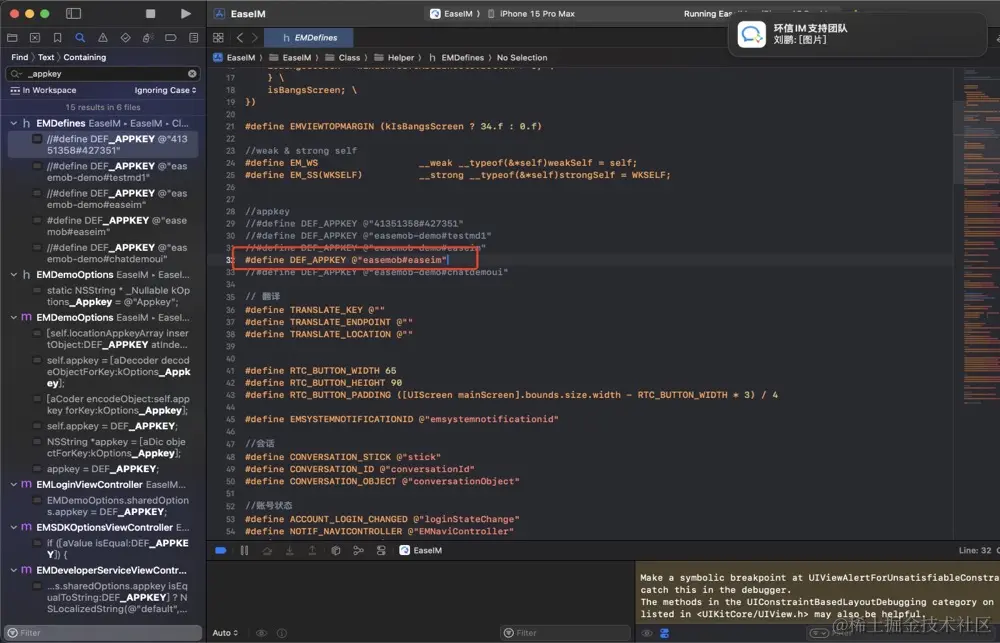Select sidebar result #define DEF_APPKEY easemob#easeim
1000x643 pixels.
103,226
